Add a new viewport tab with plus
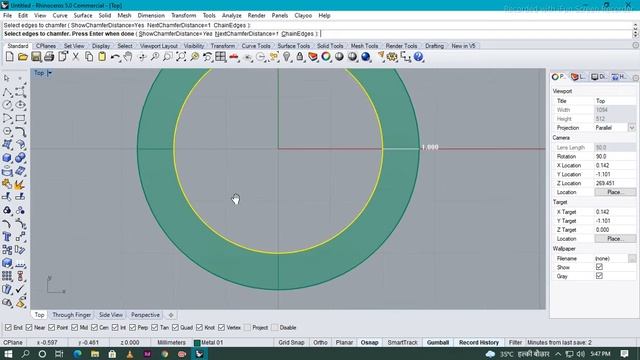 point(171,315)
